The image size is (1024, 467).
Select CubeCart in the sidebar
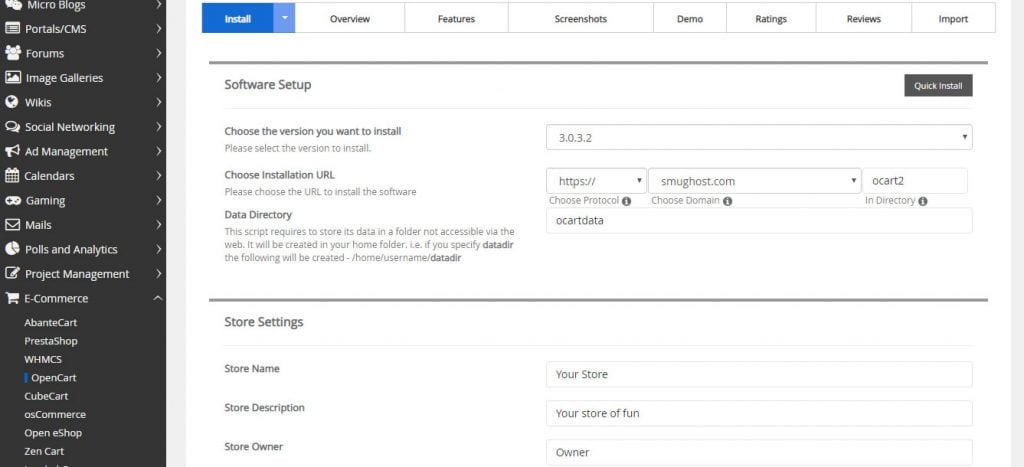point(46,396)
